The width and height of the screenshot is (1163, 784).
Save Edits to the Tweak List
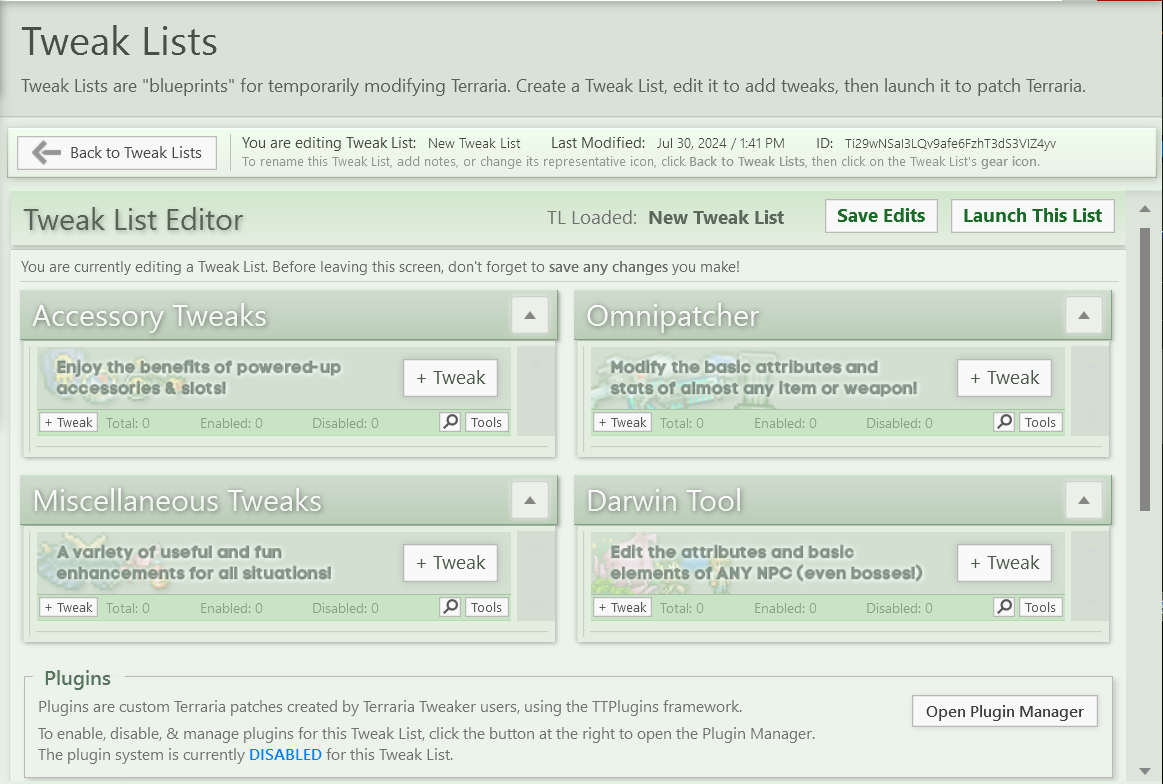click(881, 216)
